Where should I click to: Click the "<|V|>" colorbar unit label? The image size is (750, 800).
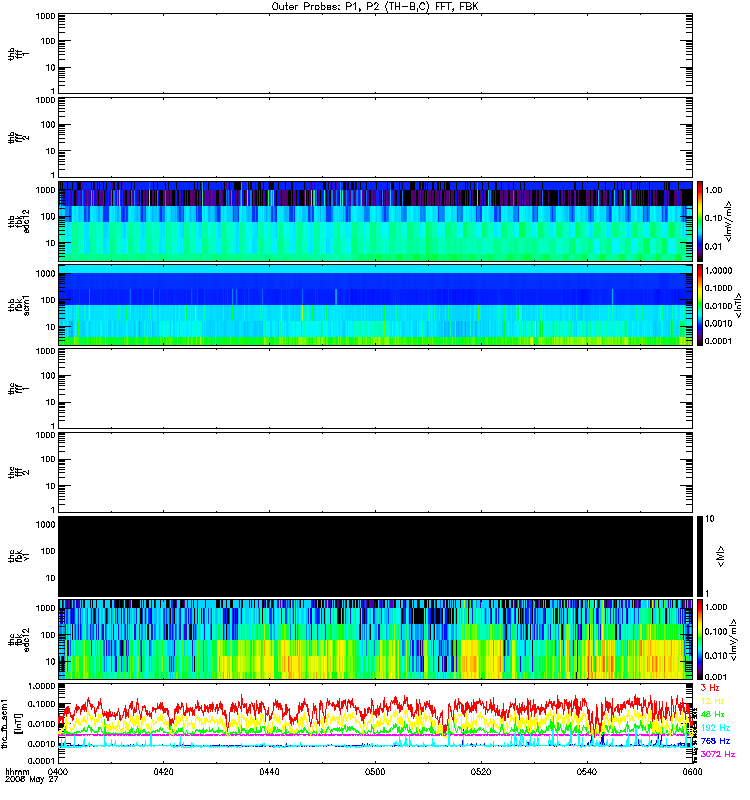[721, 556]
